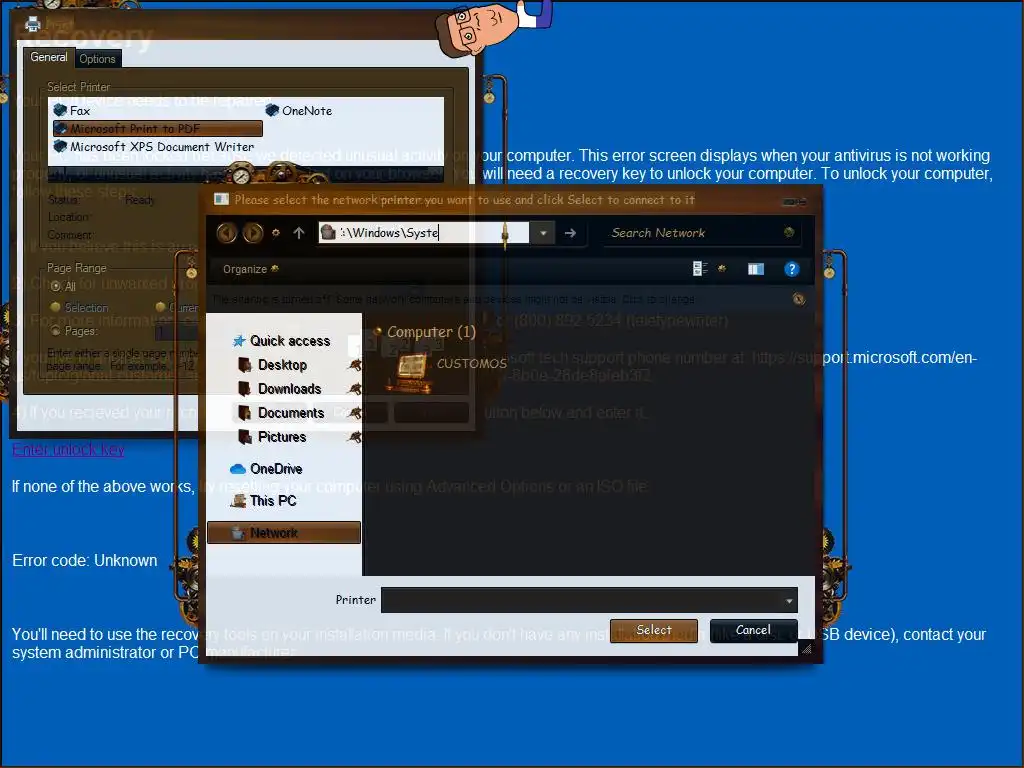Select the Fax printer

pyautogui.click(x=72, y=110)
